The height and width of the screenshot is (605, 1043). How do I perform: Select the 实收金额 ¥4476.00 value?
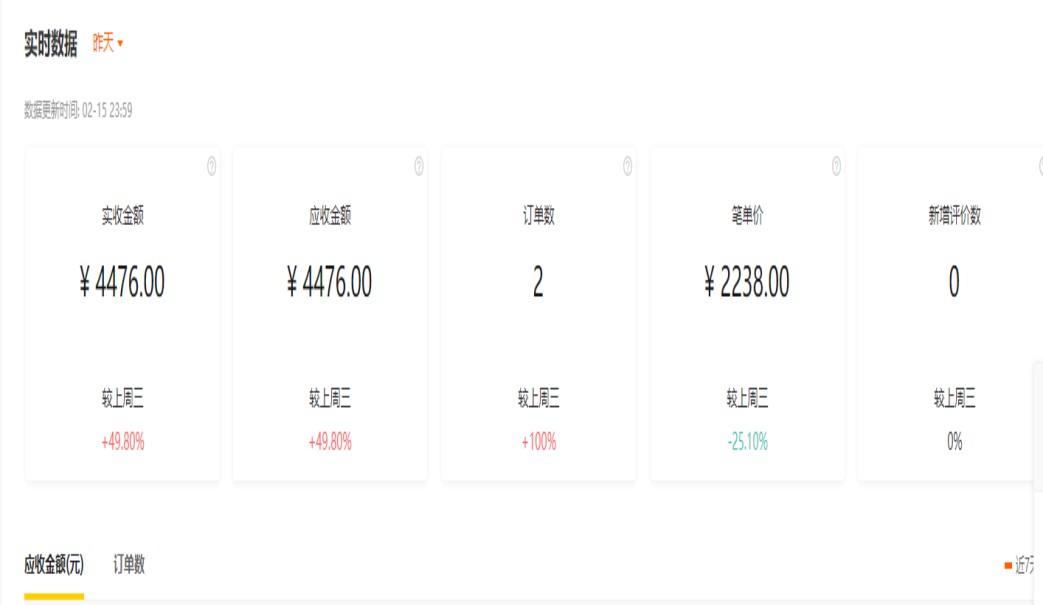[x=122, y=283]
